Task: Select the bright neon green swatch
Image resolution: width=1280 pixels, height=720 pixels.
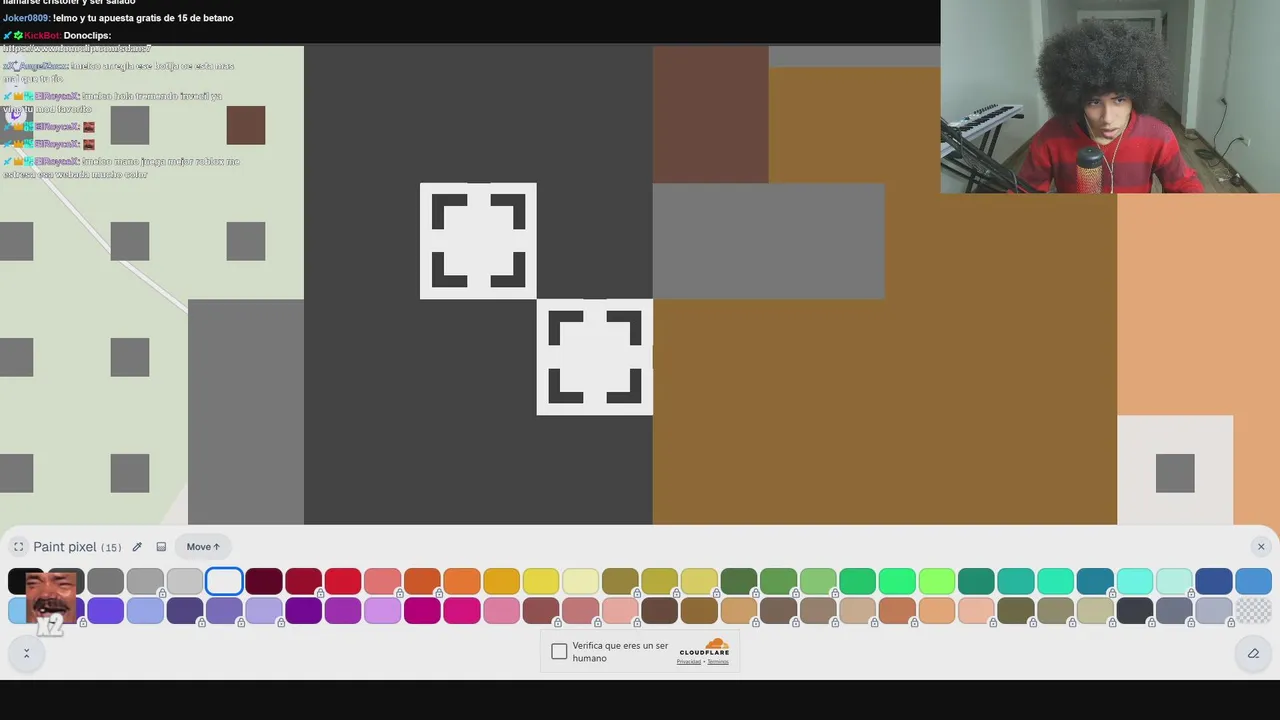Action: (x=897, y=581)
